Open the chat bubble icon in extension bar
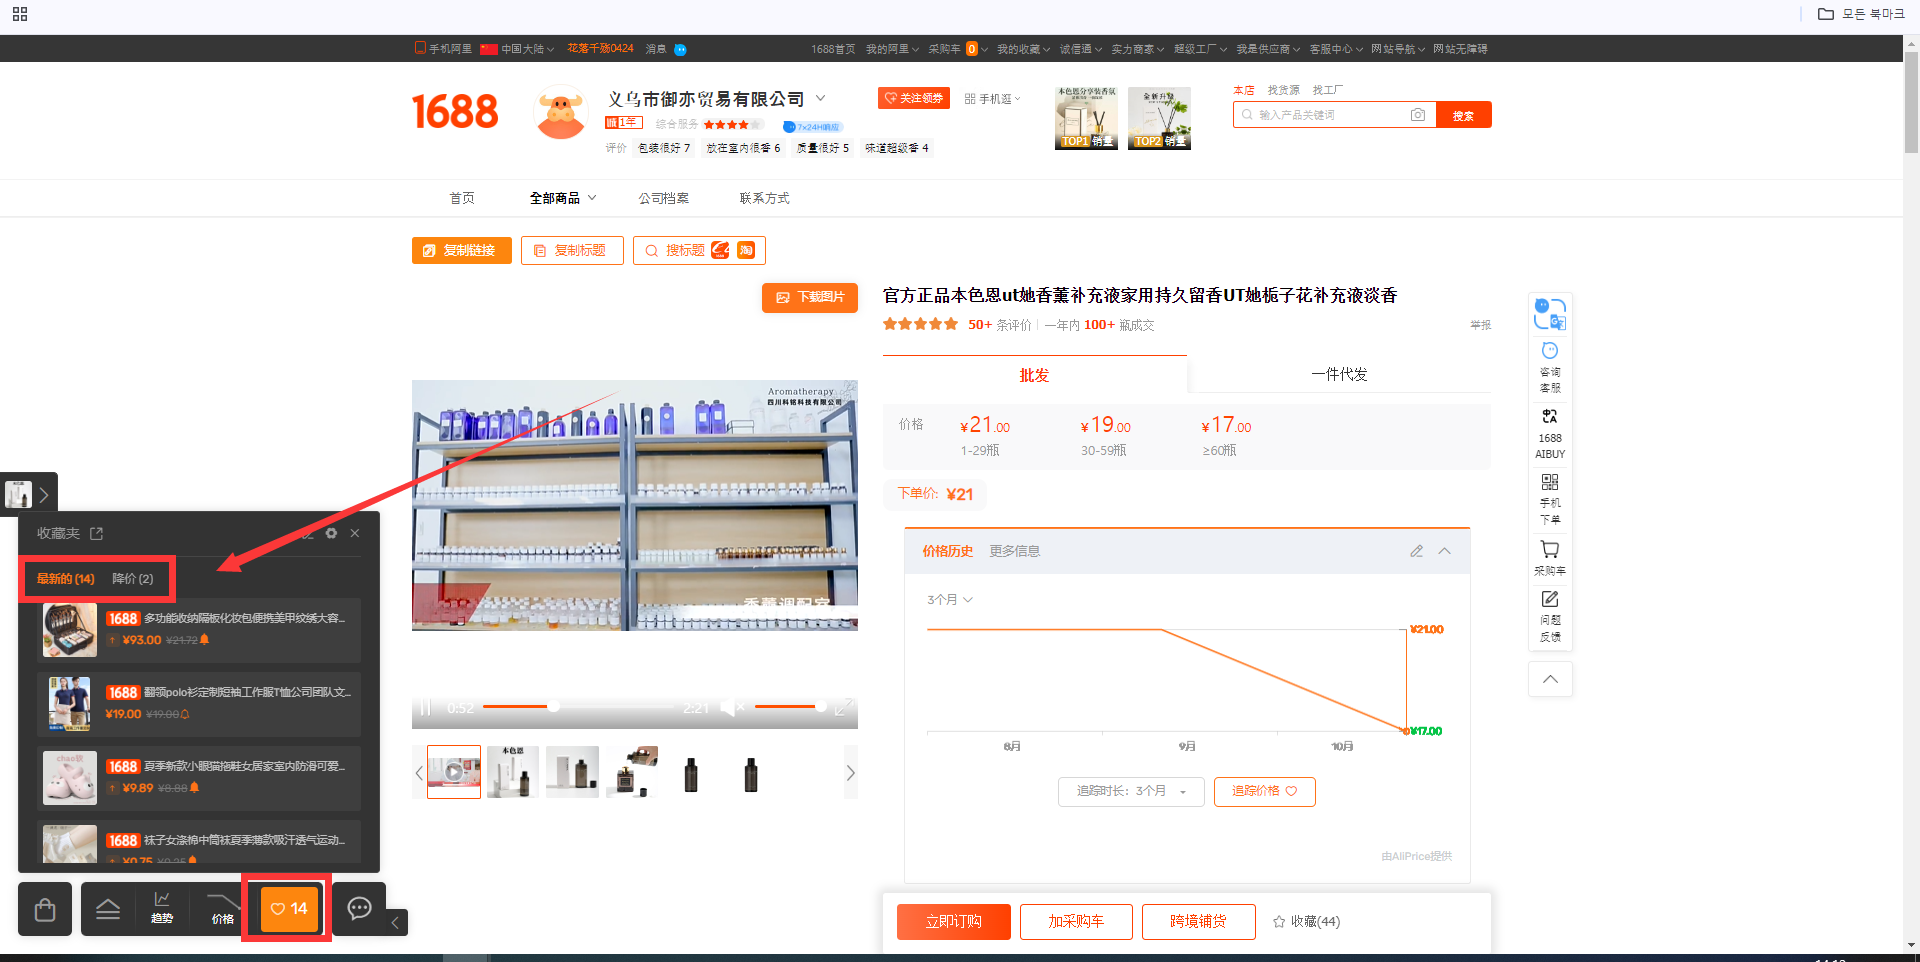1920x962 pixels. coord(359,908)
